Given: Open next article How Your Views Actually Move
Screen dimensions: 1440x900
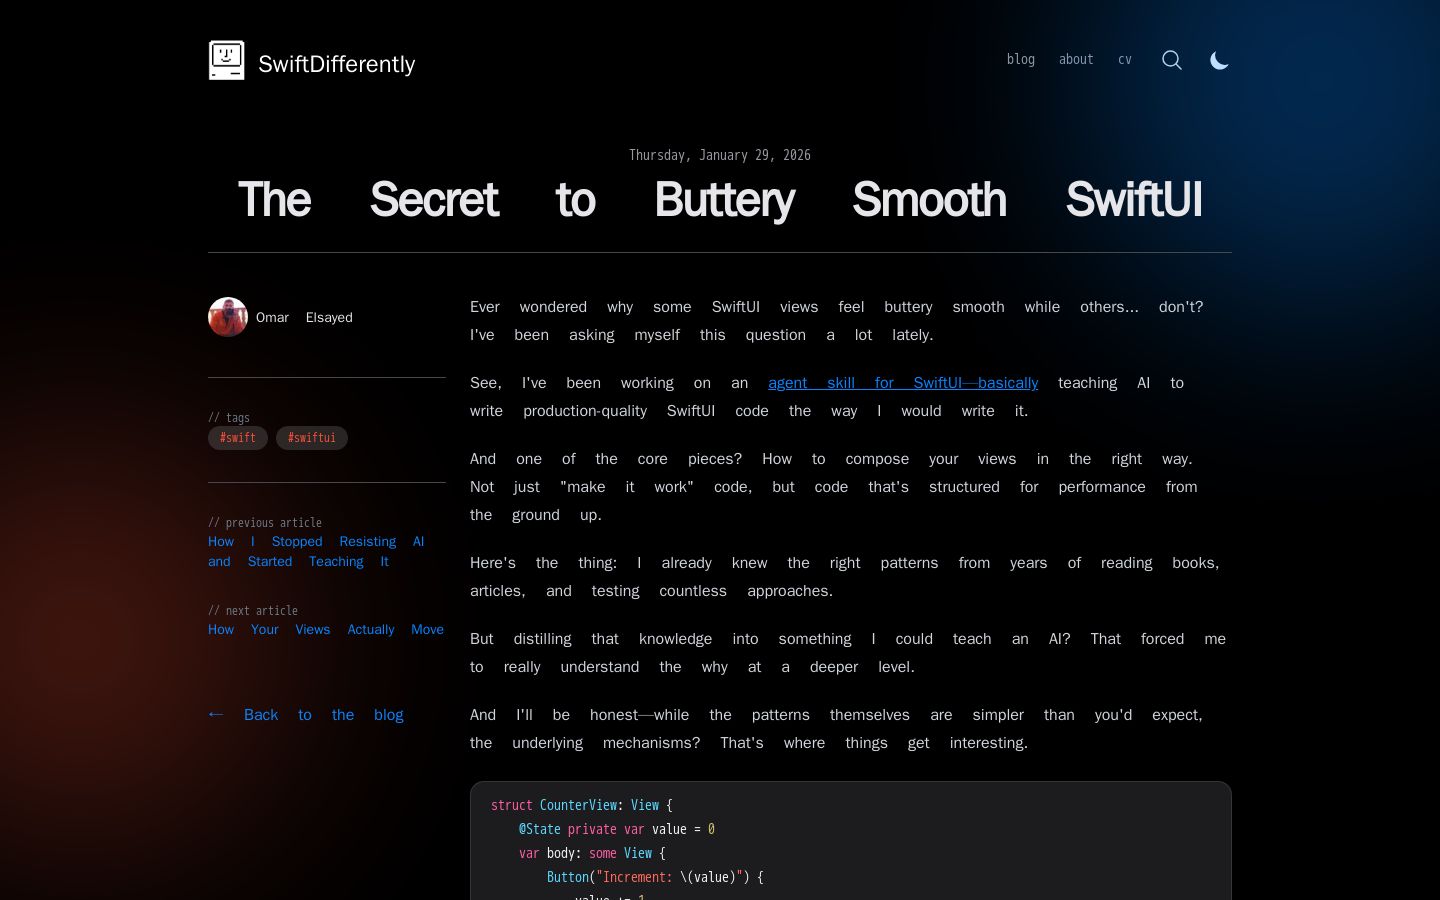Looking at the screenshot, I should [326, 629].
